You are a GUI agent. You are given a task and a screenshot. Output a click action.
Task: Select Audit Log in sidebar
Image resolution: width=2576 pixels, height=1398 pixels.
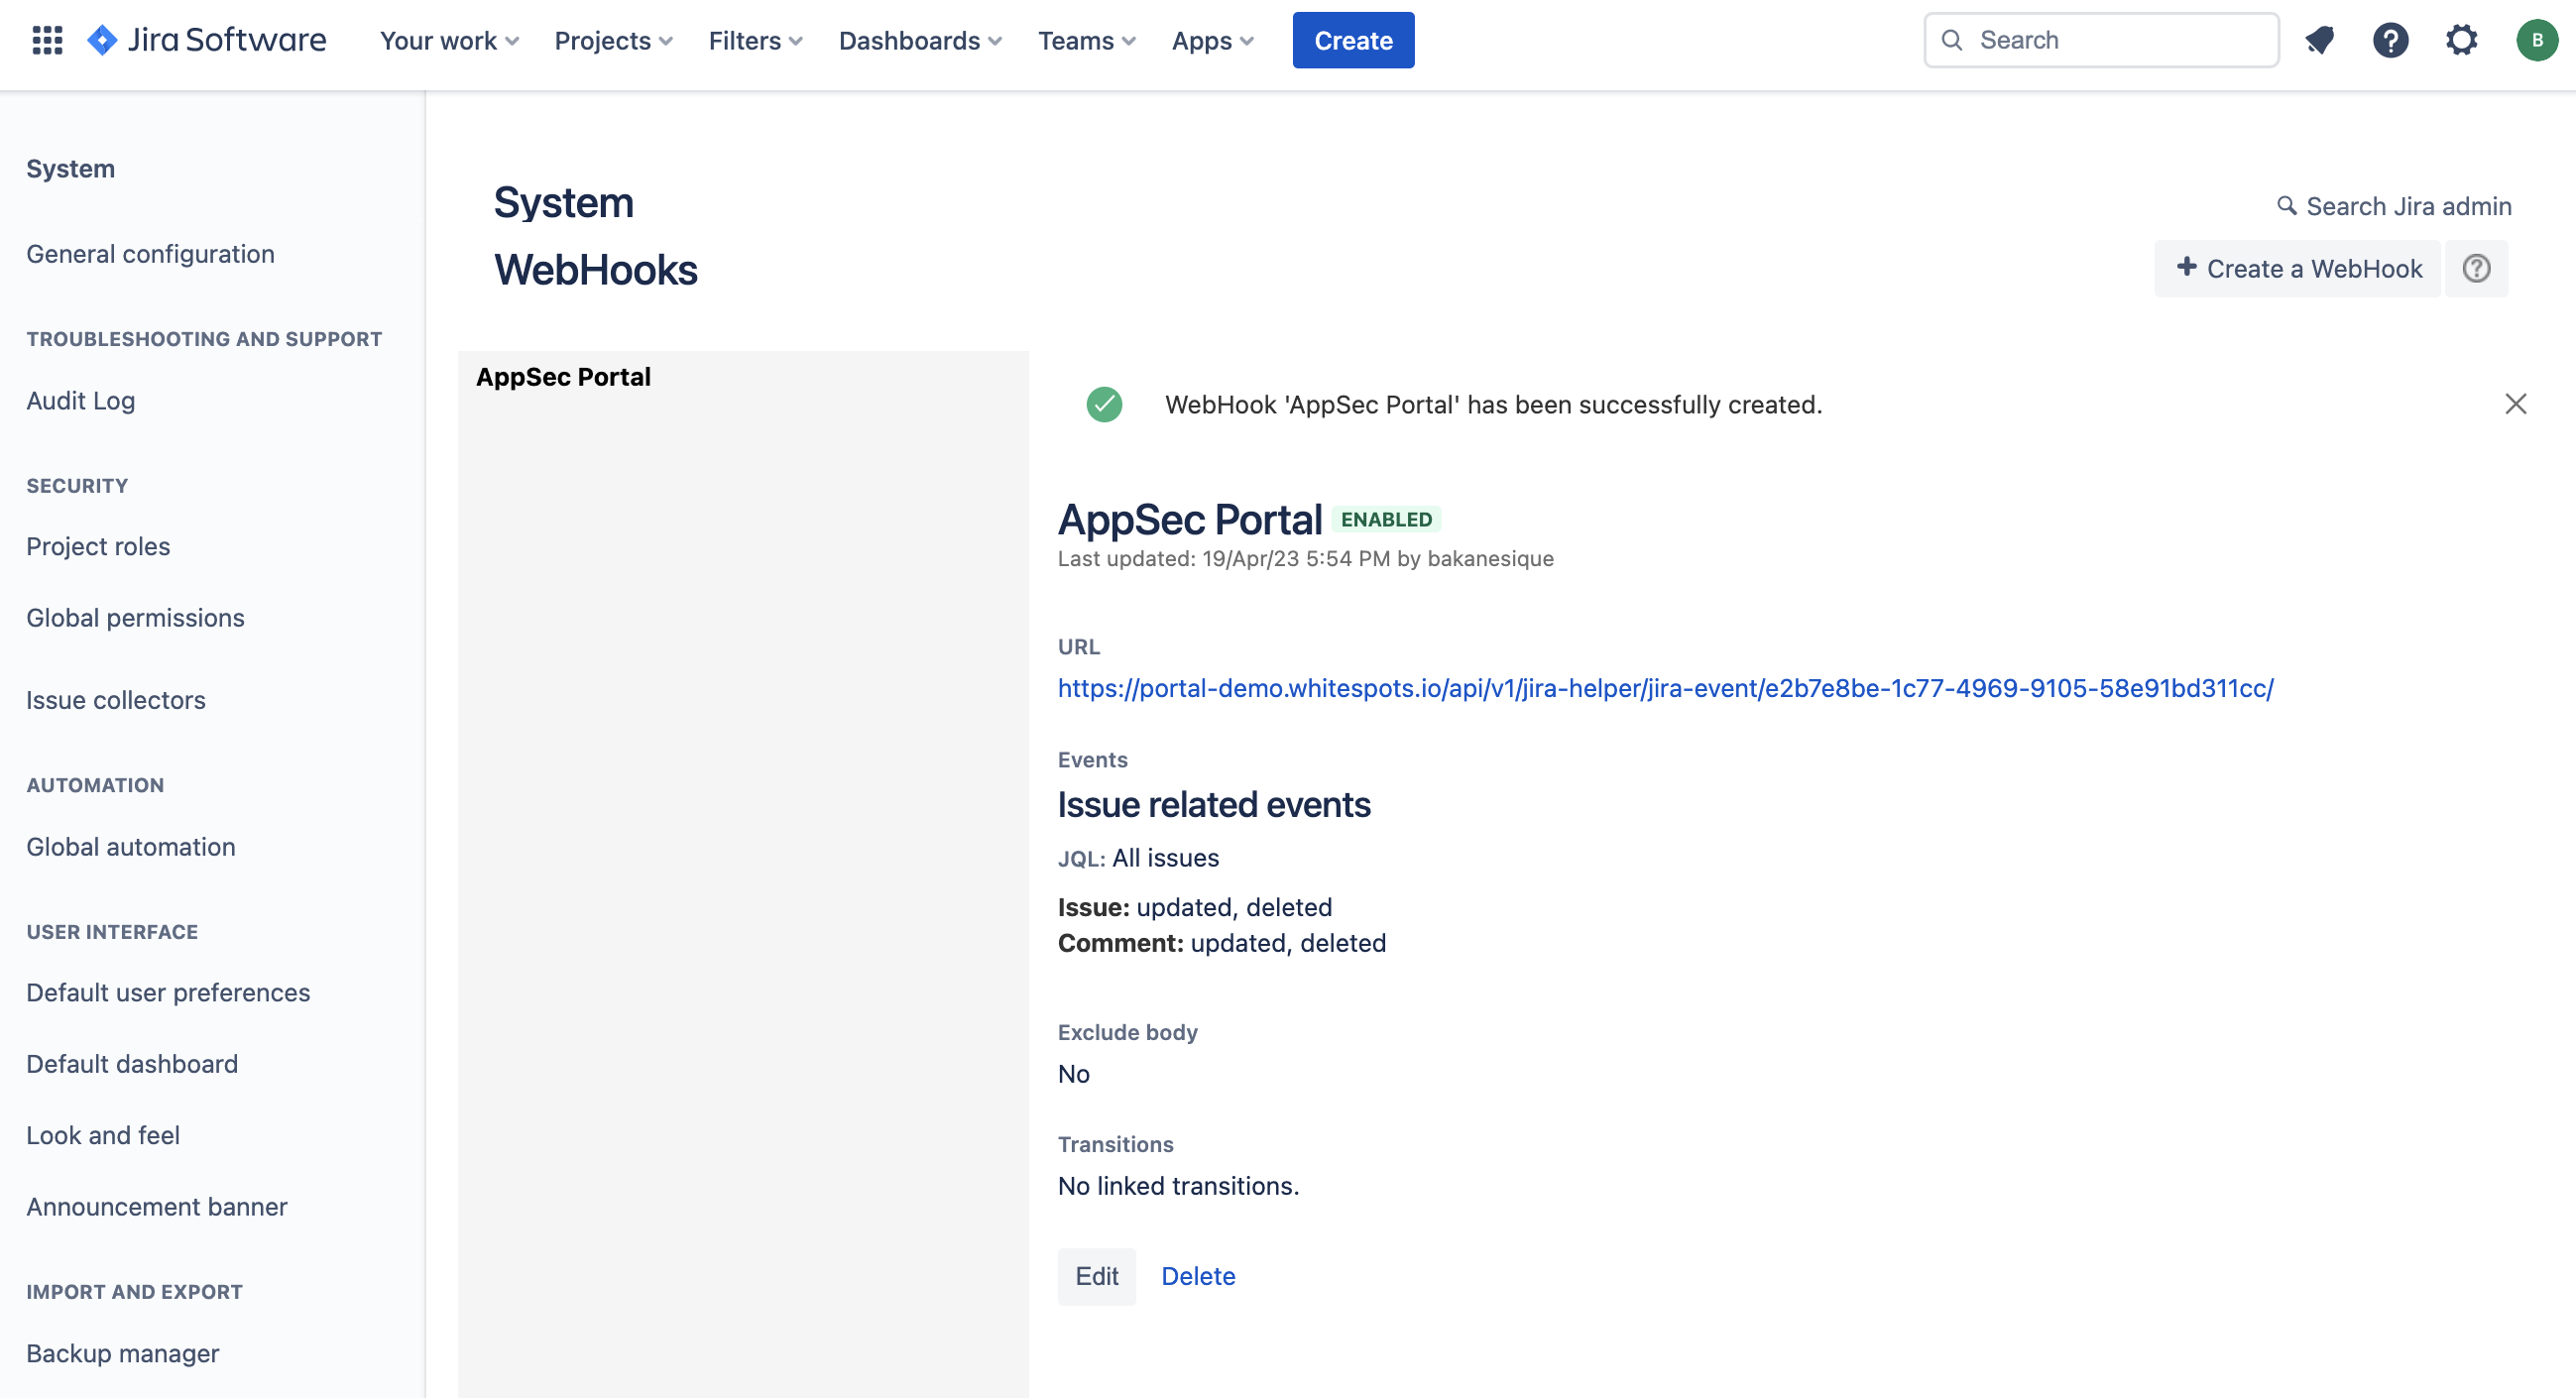[x=80, y=400]
